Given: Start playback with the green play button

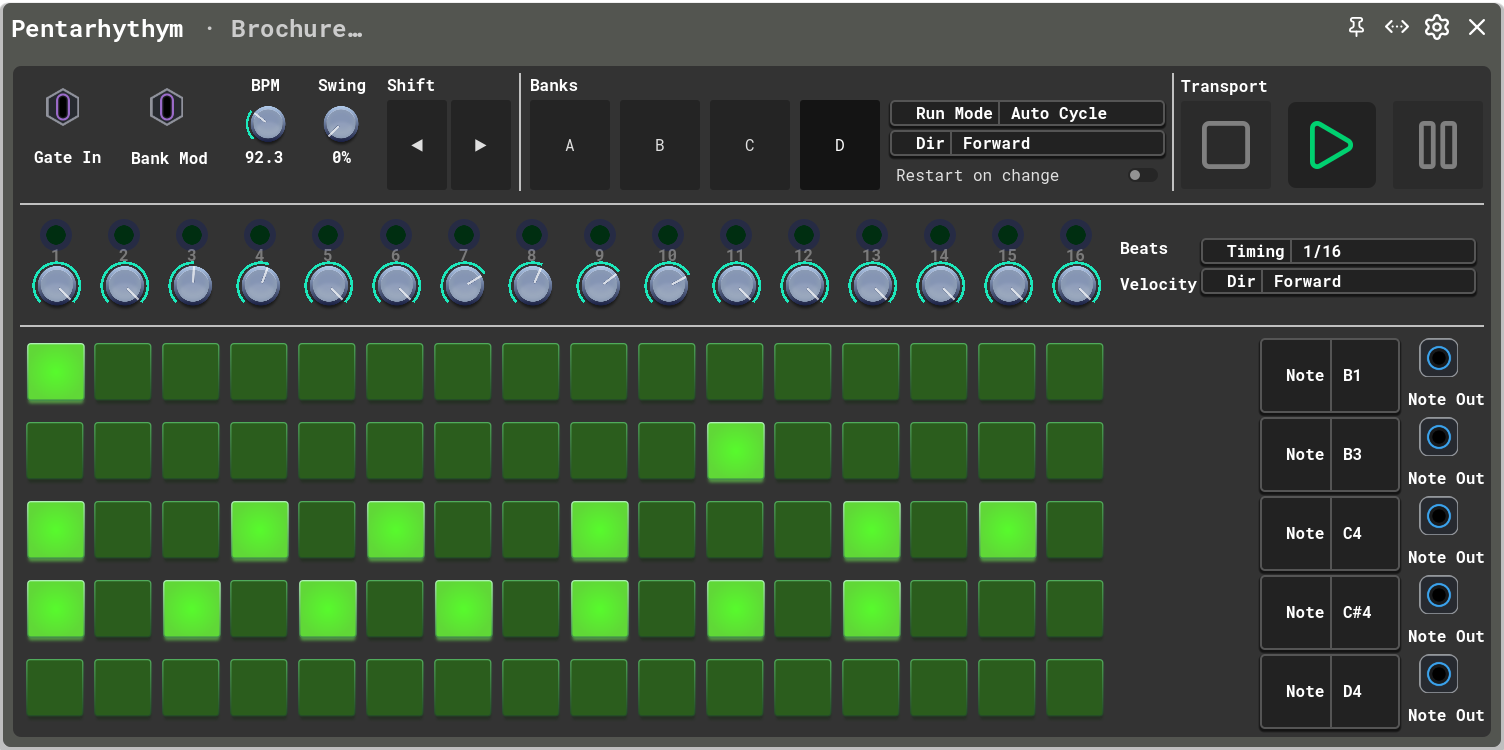Looking at the screenshot, I should (1332, 145).
